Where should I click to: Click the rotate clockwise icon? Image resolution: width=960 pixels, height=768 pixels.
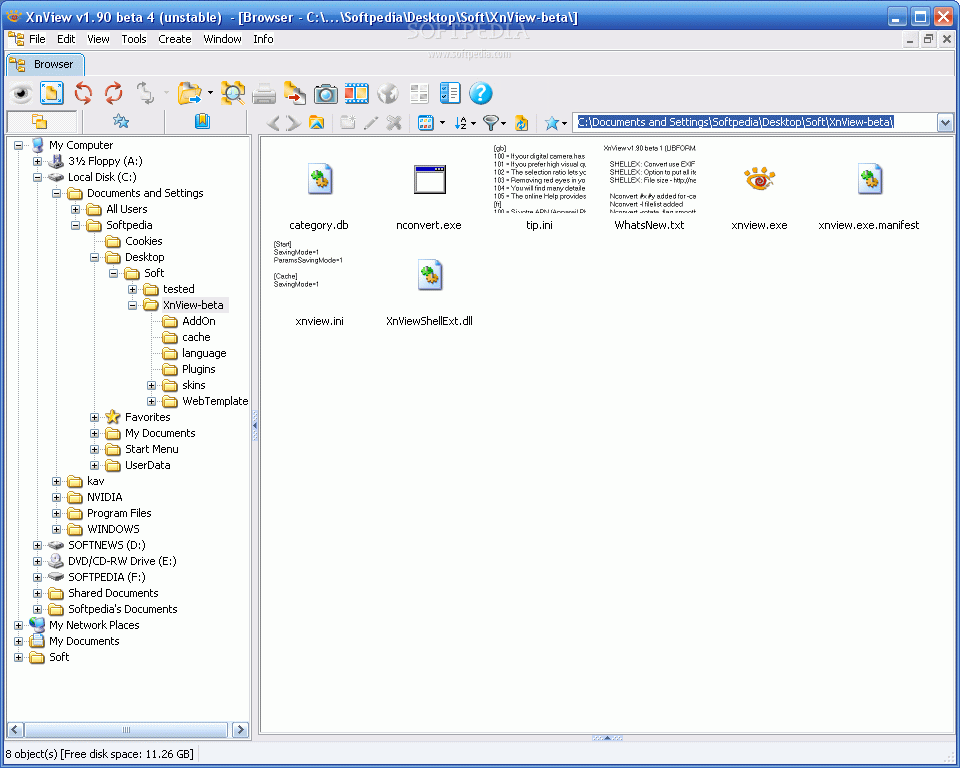click(x=113, y=94)
